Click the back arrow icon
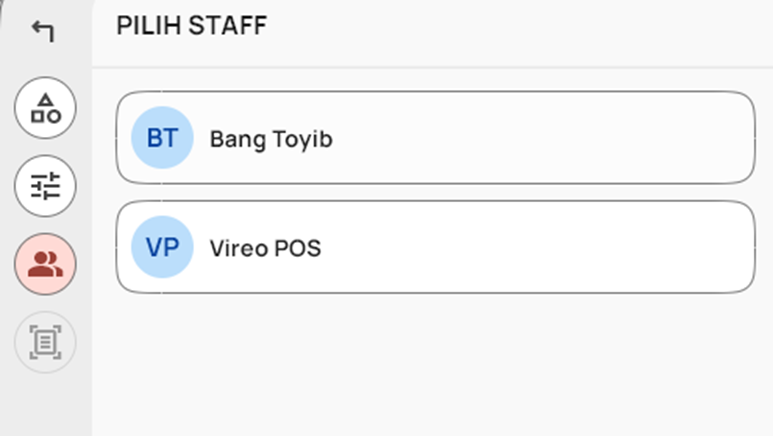Image resolution: width=773 pixels, height=436 pixels. (x=43, y=31)
